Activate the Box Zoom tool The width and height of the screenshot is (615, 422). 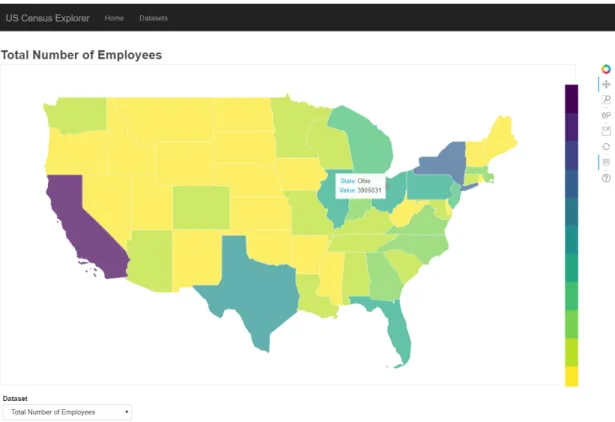tap(606, 100)
